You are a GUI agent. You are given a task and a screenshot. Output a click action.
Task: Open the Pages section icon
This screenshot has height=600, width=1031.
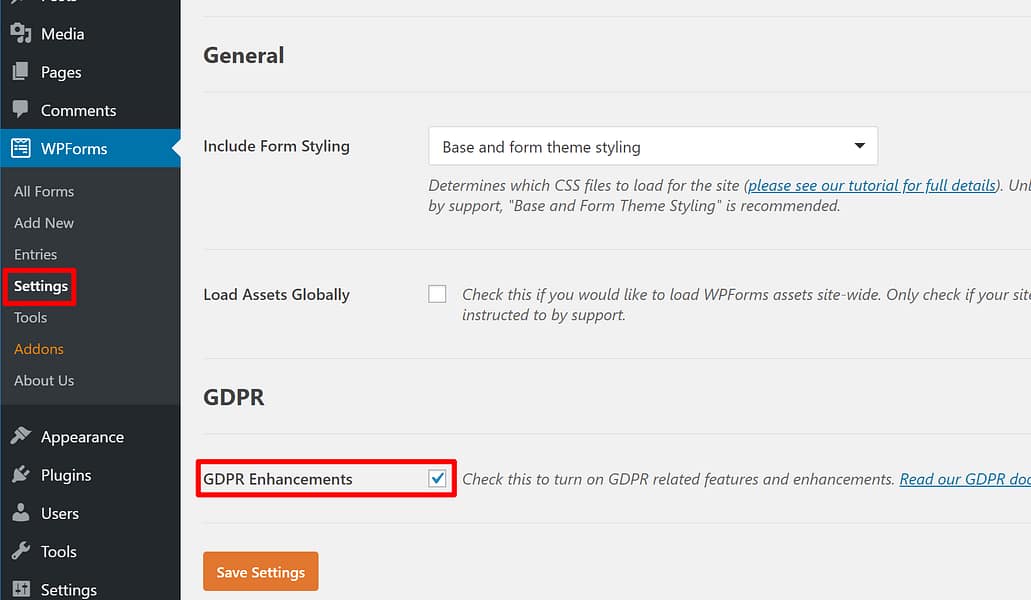click(x=21, y=72)
